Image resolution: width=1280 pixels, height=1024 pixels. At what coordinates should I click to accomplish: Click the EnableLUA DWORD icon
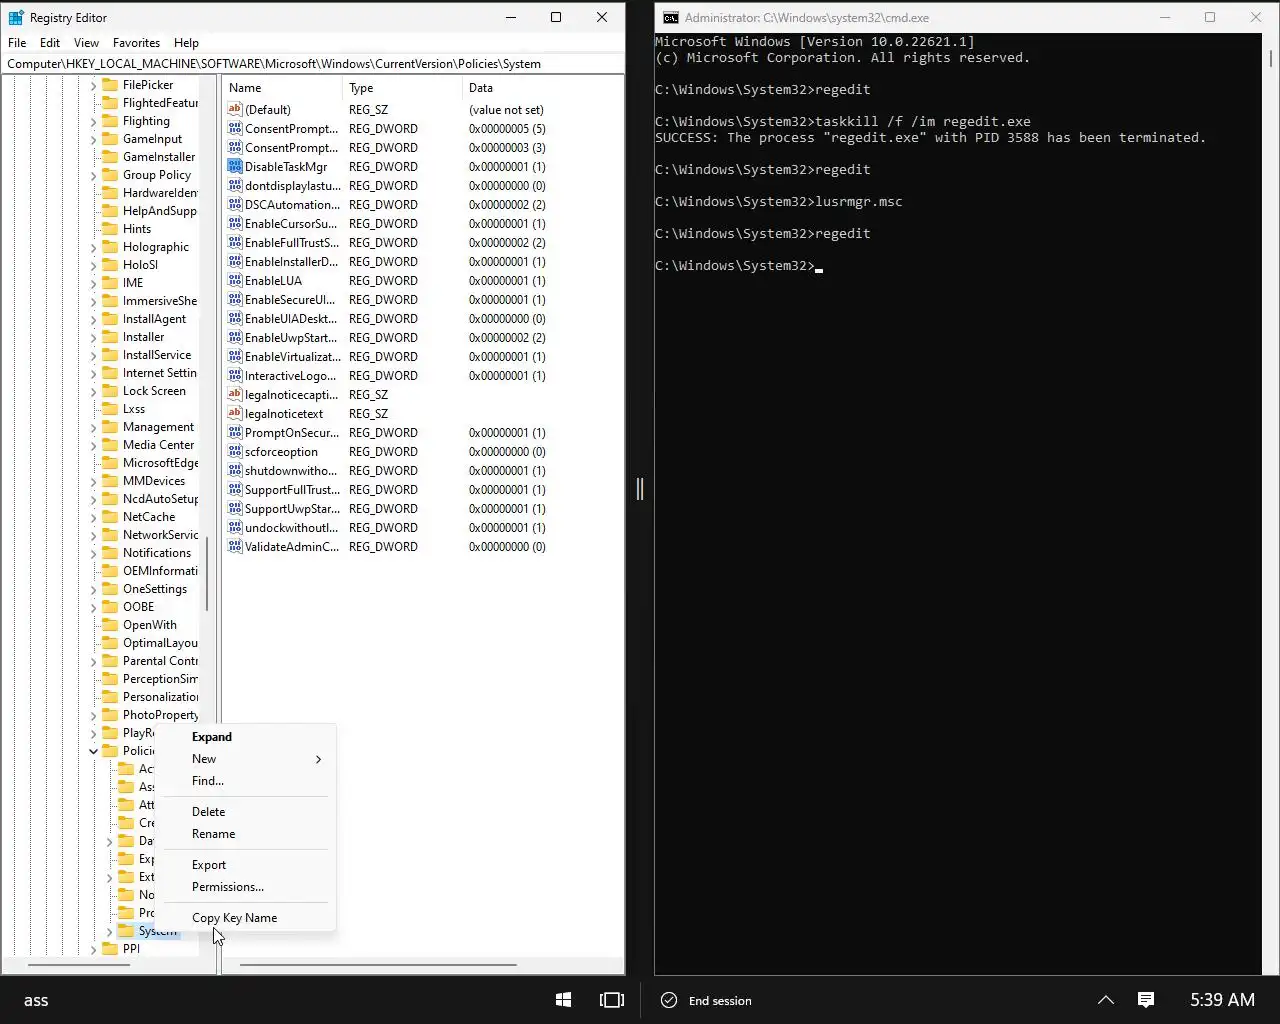pyautogui.click(x=235, y=280)
